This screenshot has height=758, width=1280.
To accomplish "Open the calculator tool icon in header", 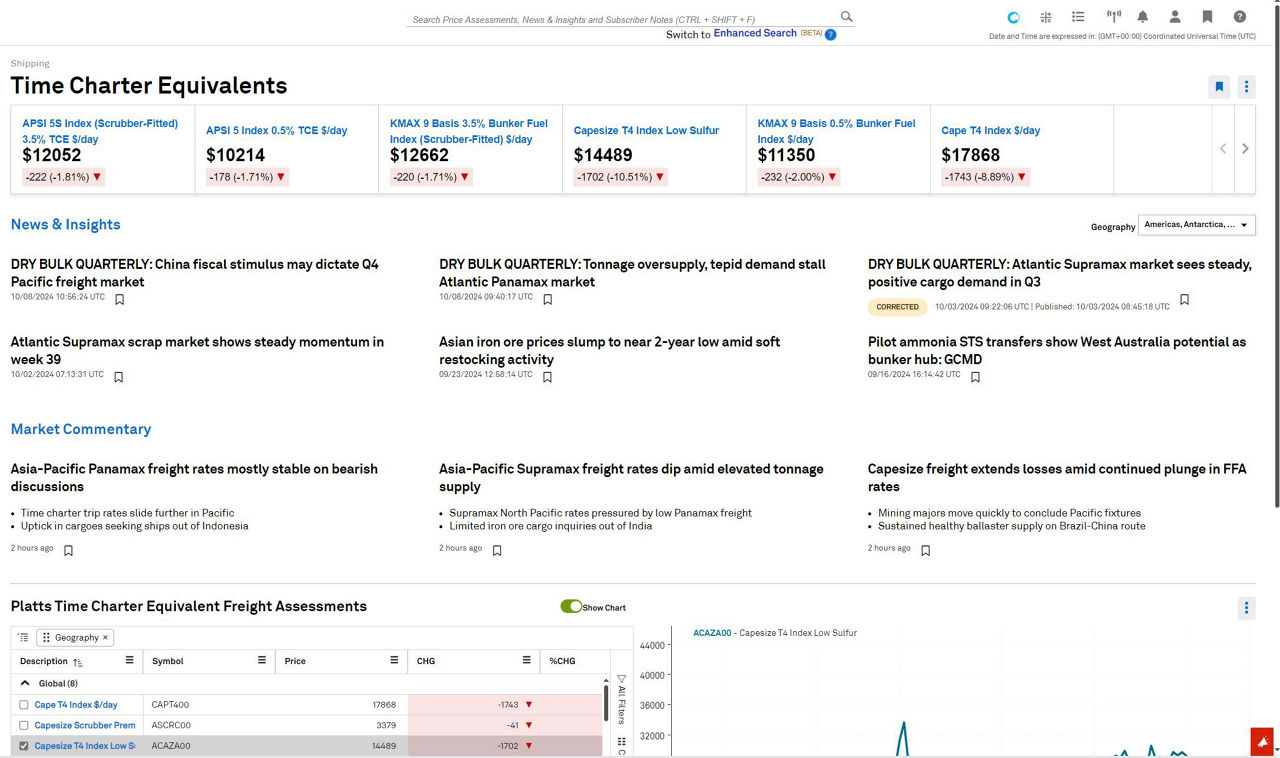I will (x=1046, y=17).
